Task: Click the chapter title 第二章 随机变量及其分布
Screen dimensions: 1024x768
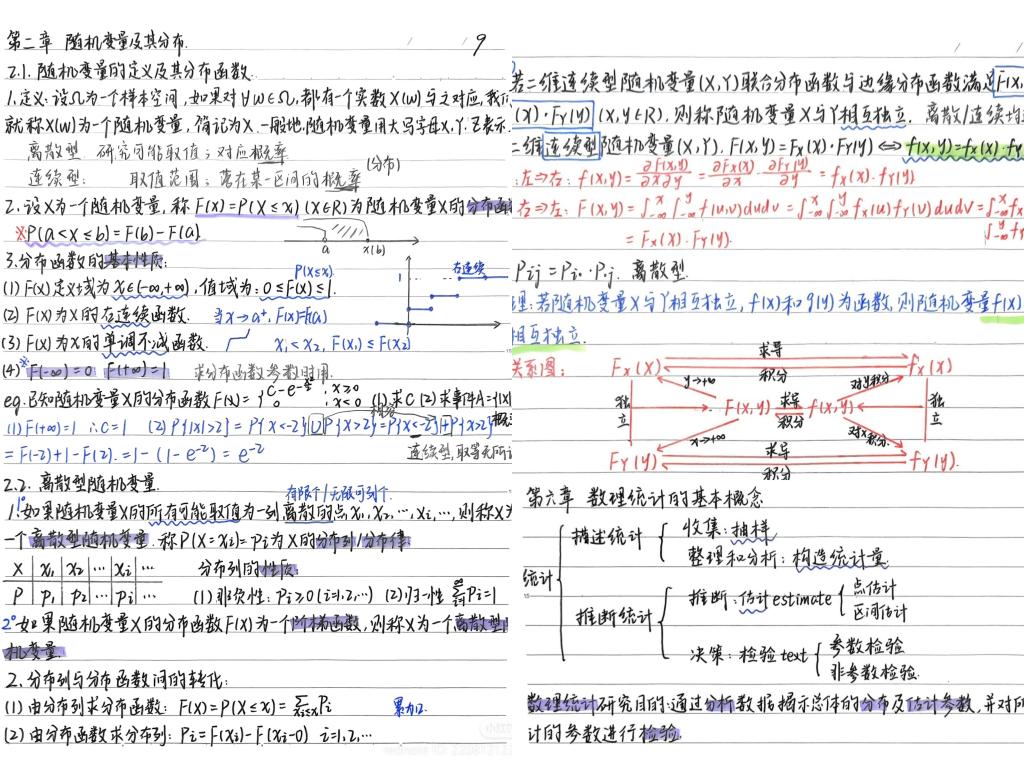Action: (x=97, y=43)
